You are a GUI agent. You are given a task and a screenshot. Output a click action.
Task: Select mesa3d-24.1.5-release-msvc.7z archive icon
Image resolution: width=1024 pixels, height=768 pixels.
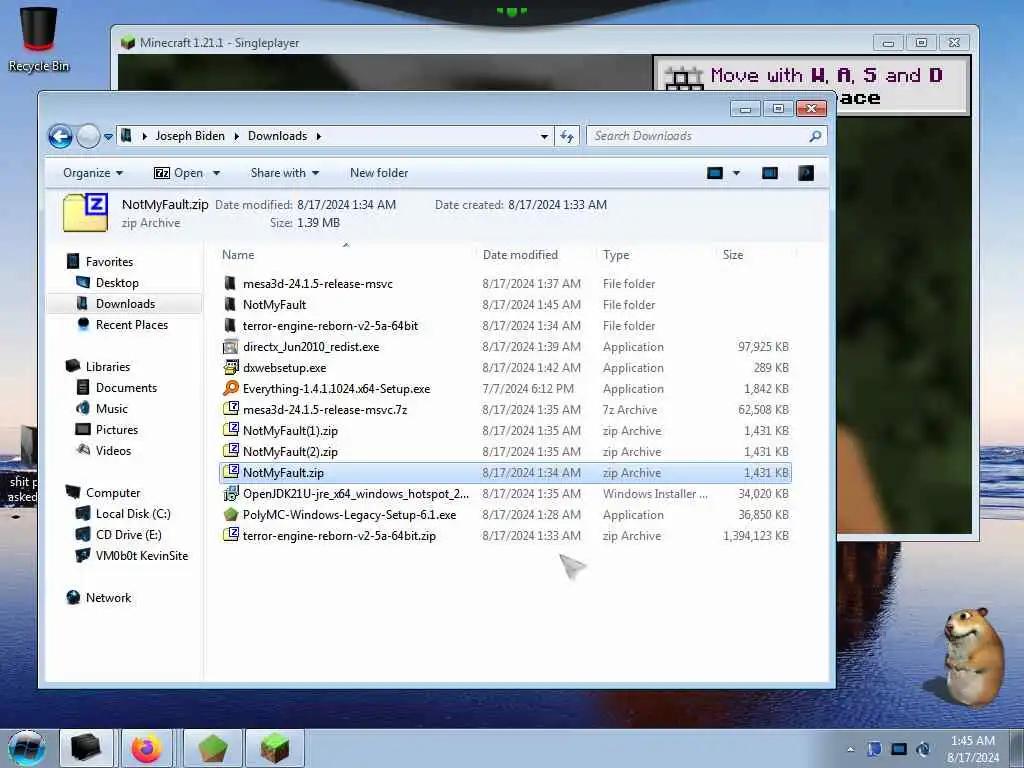(x=231, y=409)
